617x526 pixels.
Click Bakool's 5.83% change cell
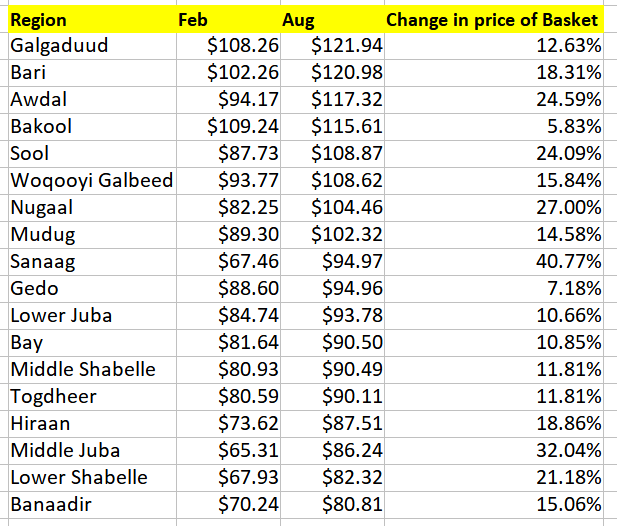pyautogui.click(x=494, y=127)
